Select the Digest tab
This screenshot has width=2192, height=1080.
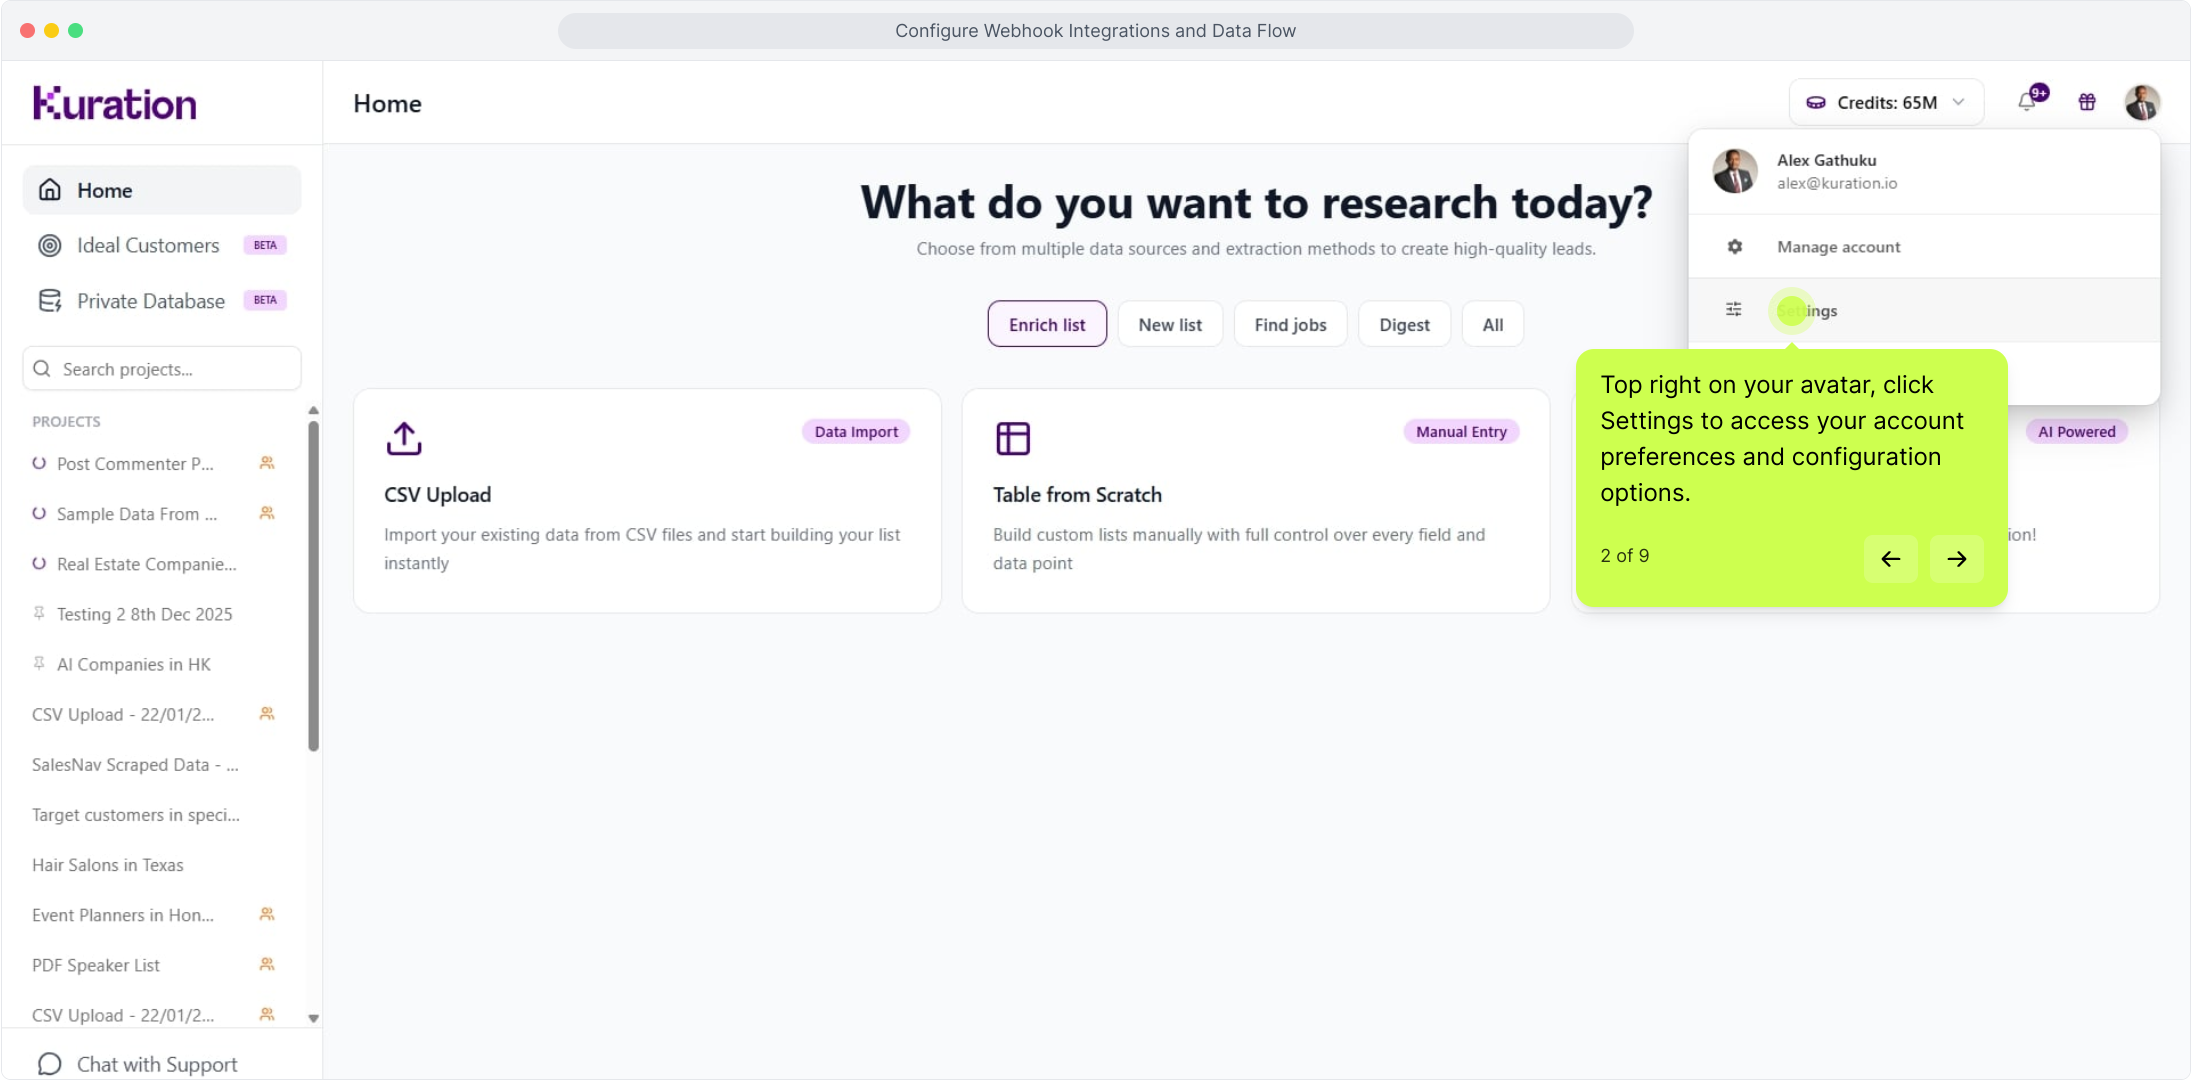click(1404, 324)
